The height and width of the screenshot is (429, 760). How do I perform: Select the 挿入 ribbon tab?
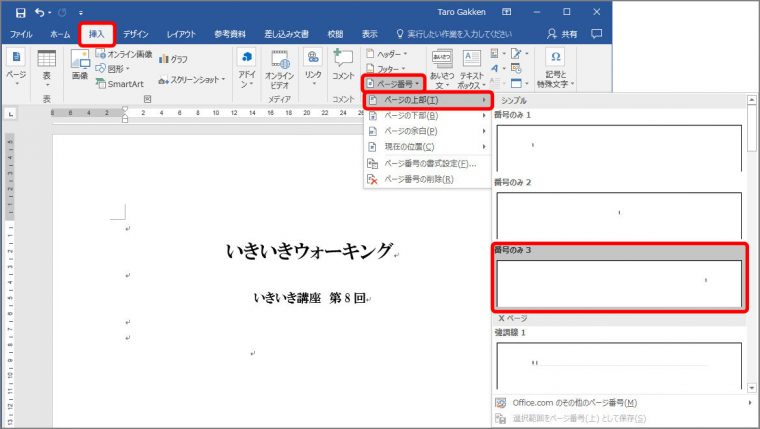point(96,34)
